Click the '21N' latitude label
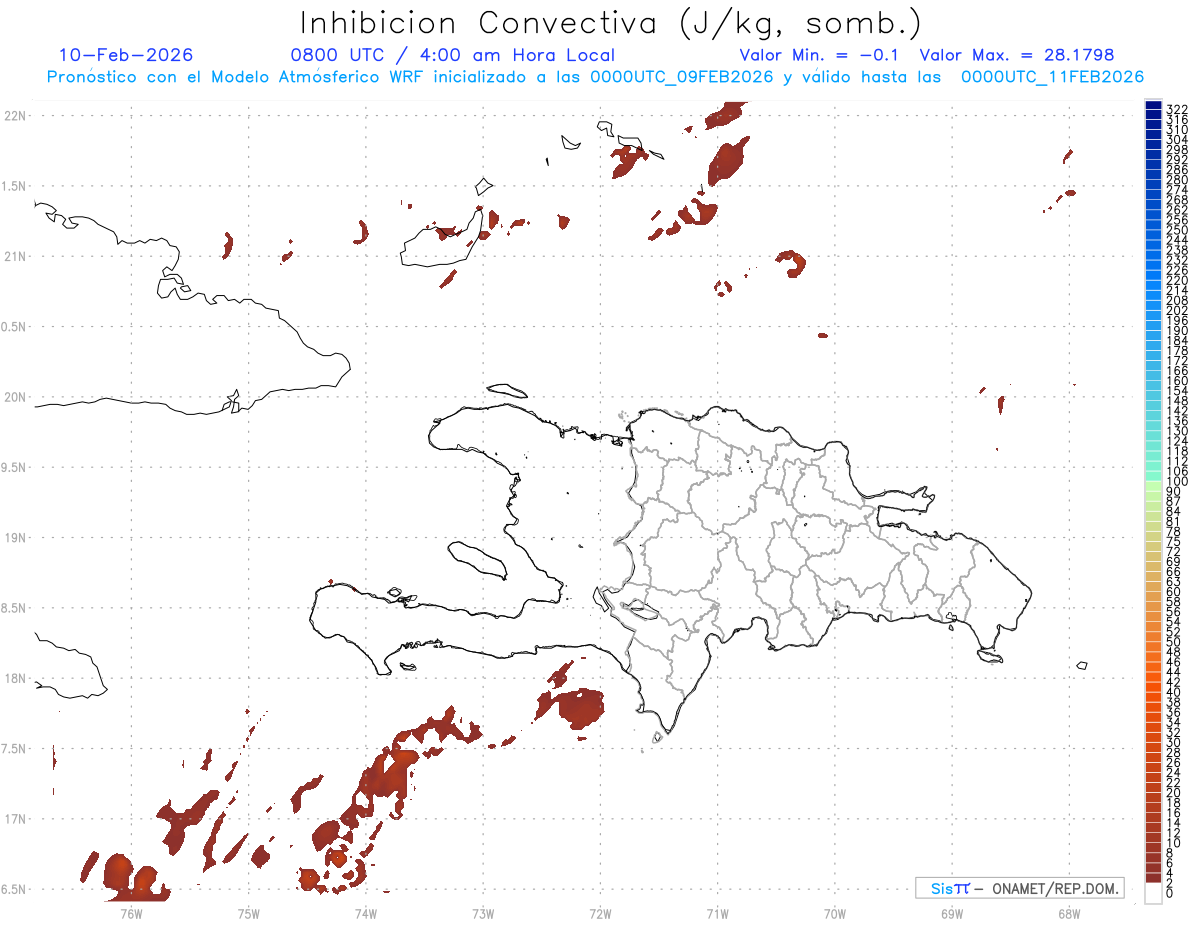The image size is (1200, 927). (15, 256)
